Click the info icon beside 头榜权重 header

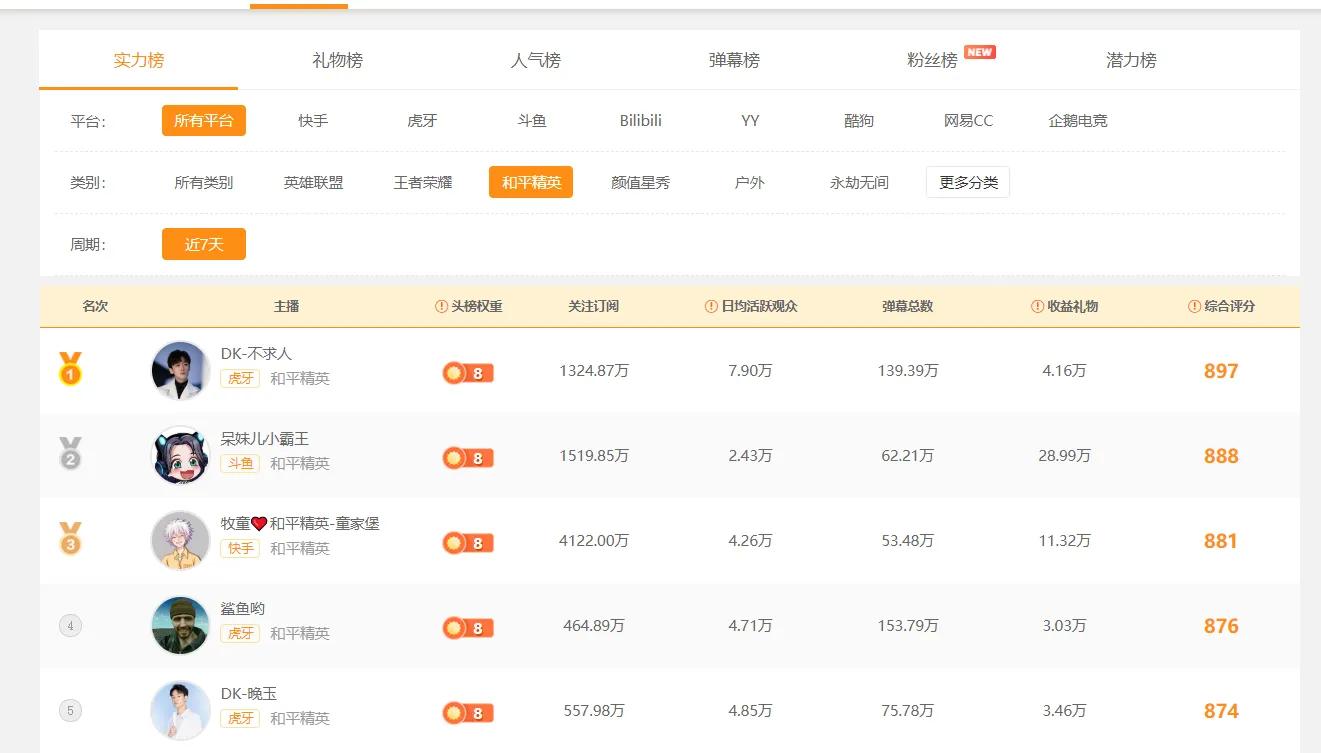[441, 307]
